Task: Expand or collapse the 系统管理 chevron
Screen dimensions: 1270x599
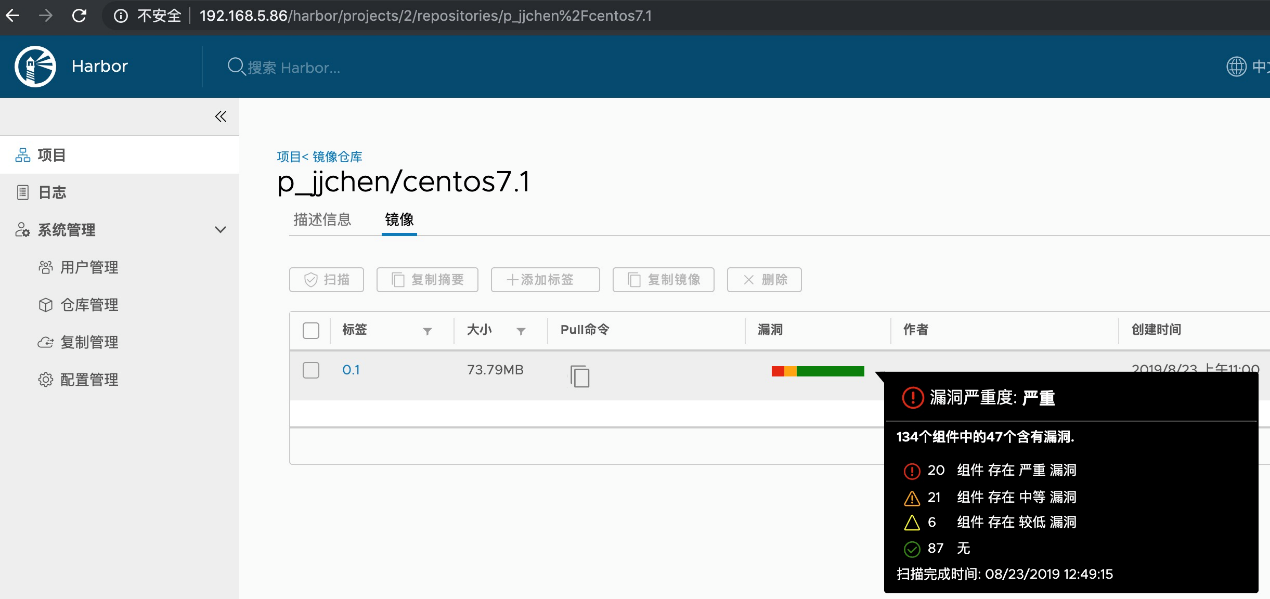Action: [x=221, y=230]
